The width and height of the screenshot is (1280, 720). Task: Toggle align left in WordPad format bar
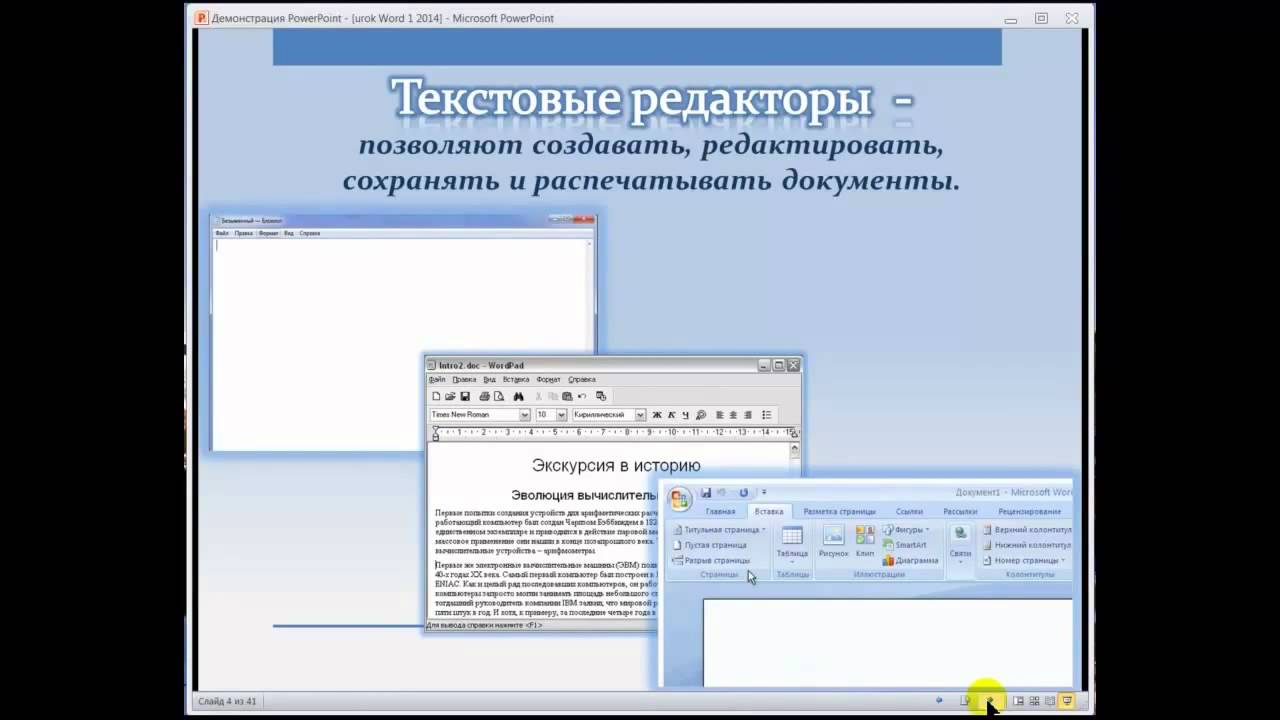[x=719, y=415]
